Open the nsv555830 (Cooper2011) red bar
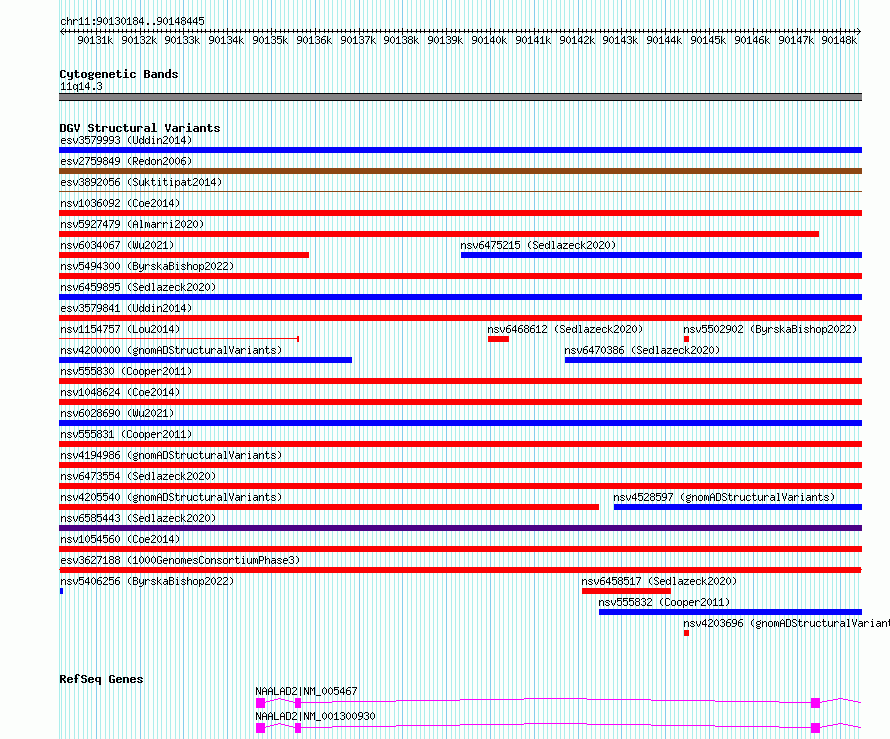The image size is (890, 739). click(x=460, y=381)
